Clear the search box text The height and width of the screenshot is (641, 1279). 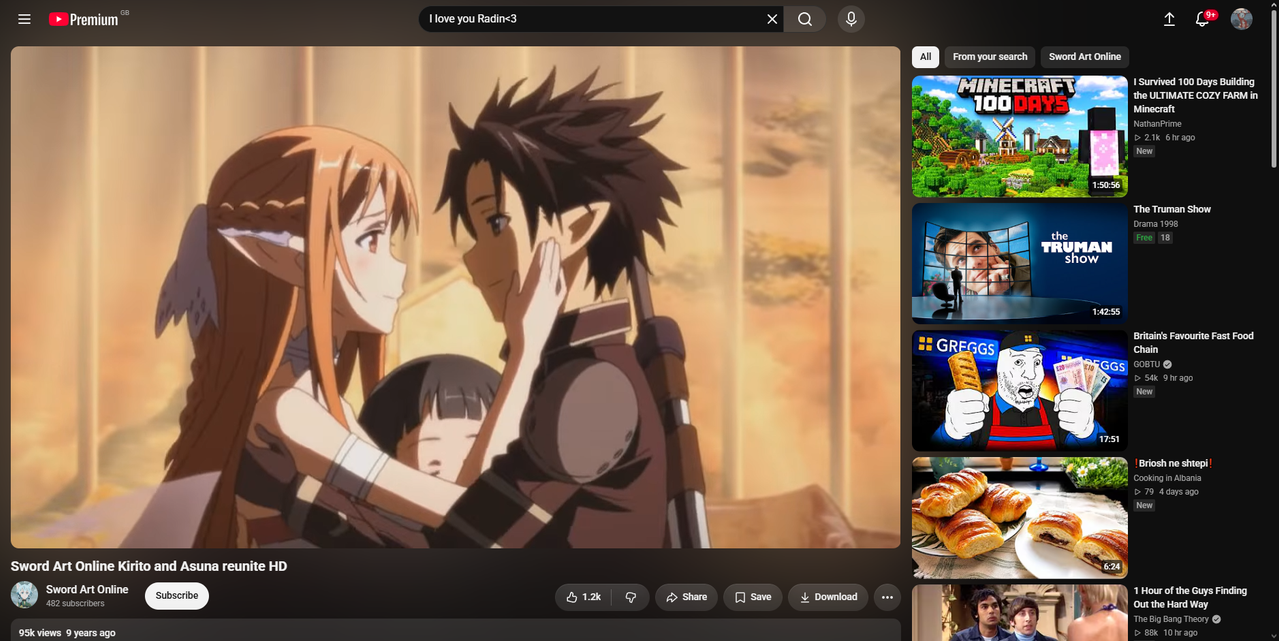click(x=772, y=19)
